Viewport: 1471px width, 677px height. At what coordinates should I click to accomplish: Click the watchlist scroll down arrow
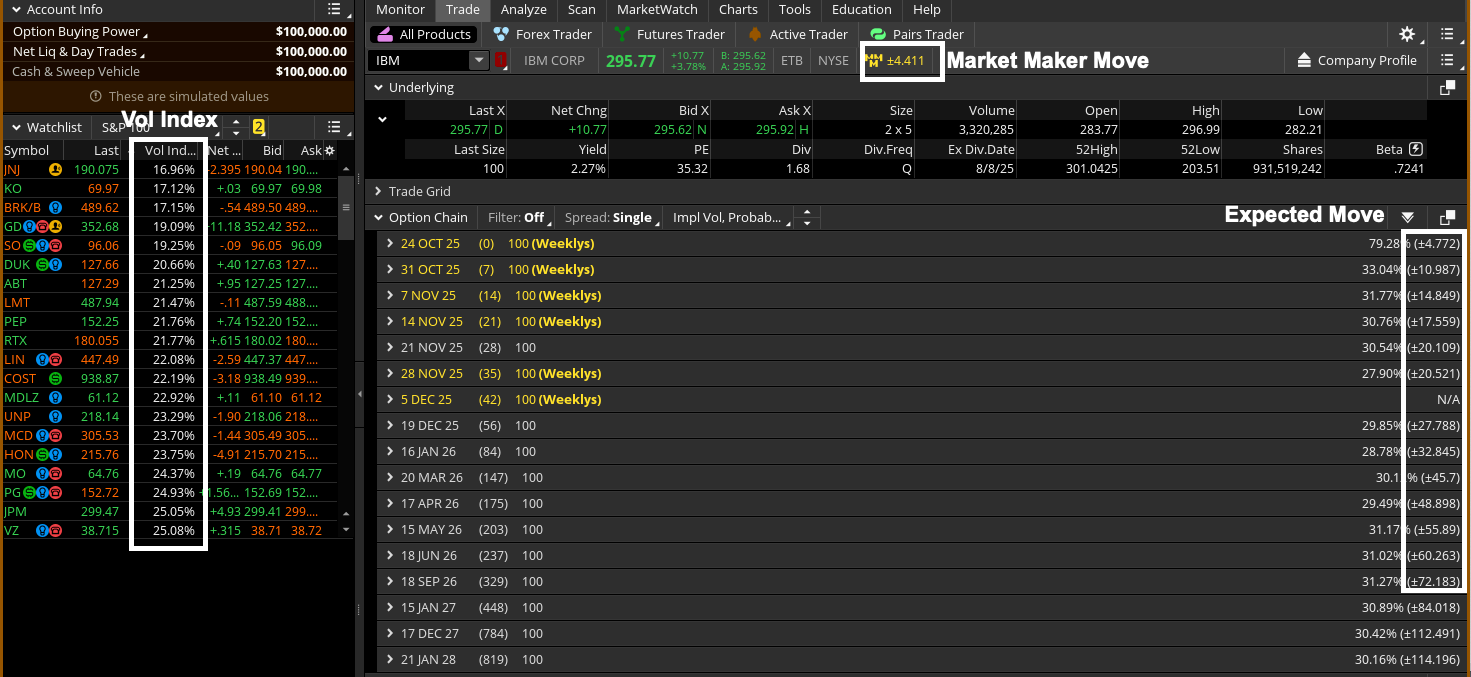pyautogui.click(x=346, y=529)
